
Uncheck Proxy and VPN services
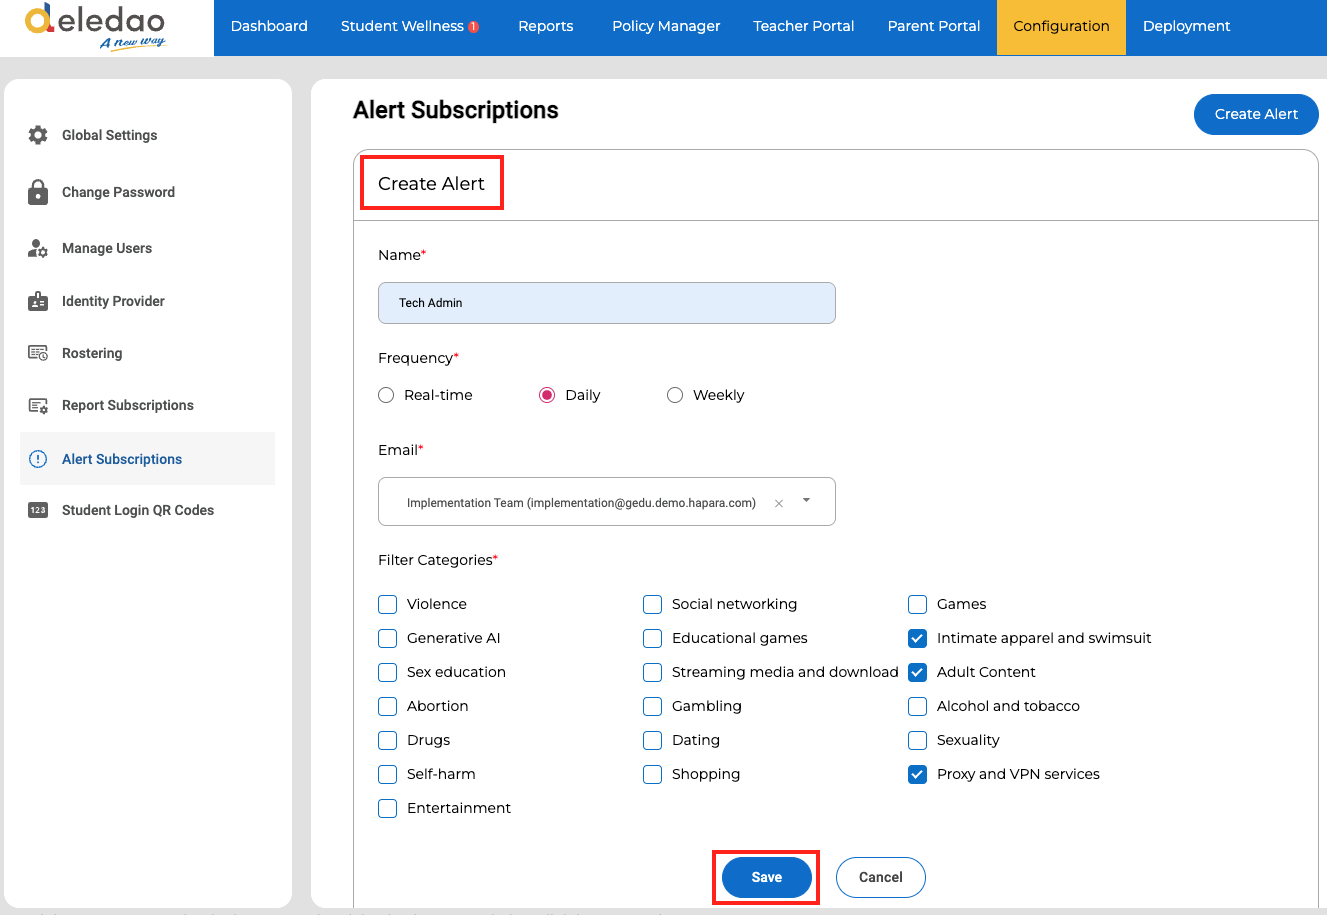(918, 774)
